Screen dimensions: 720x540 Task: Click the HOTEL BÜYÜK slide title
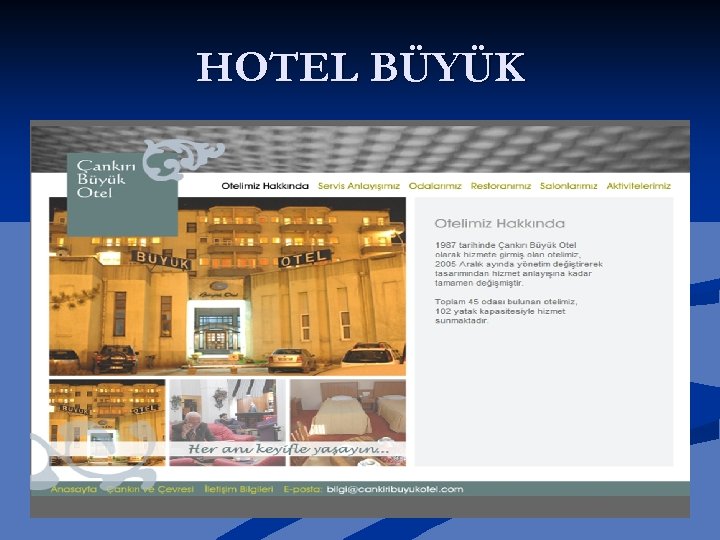(360, 67)
